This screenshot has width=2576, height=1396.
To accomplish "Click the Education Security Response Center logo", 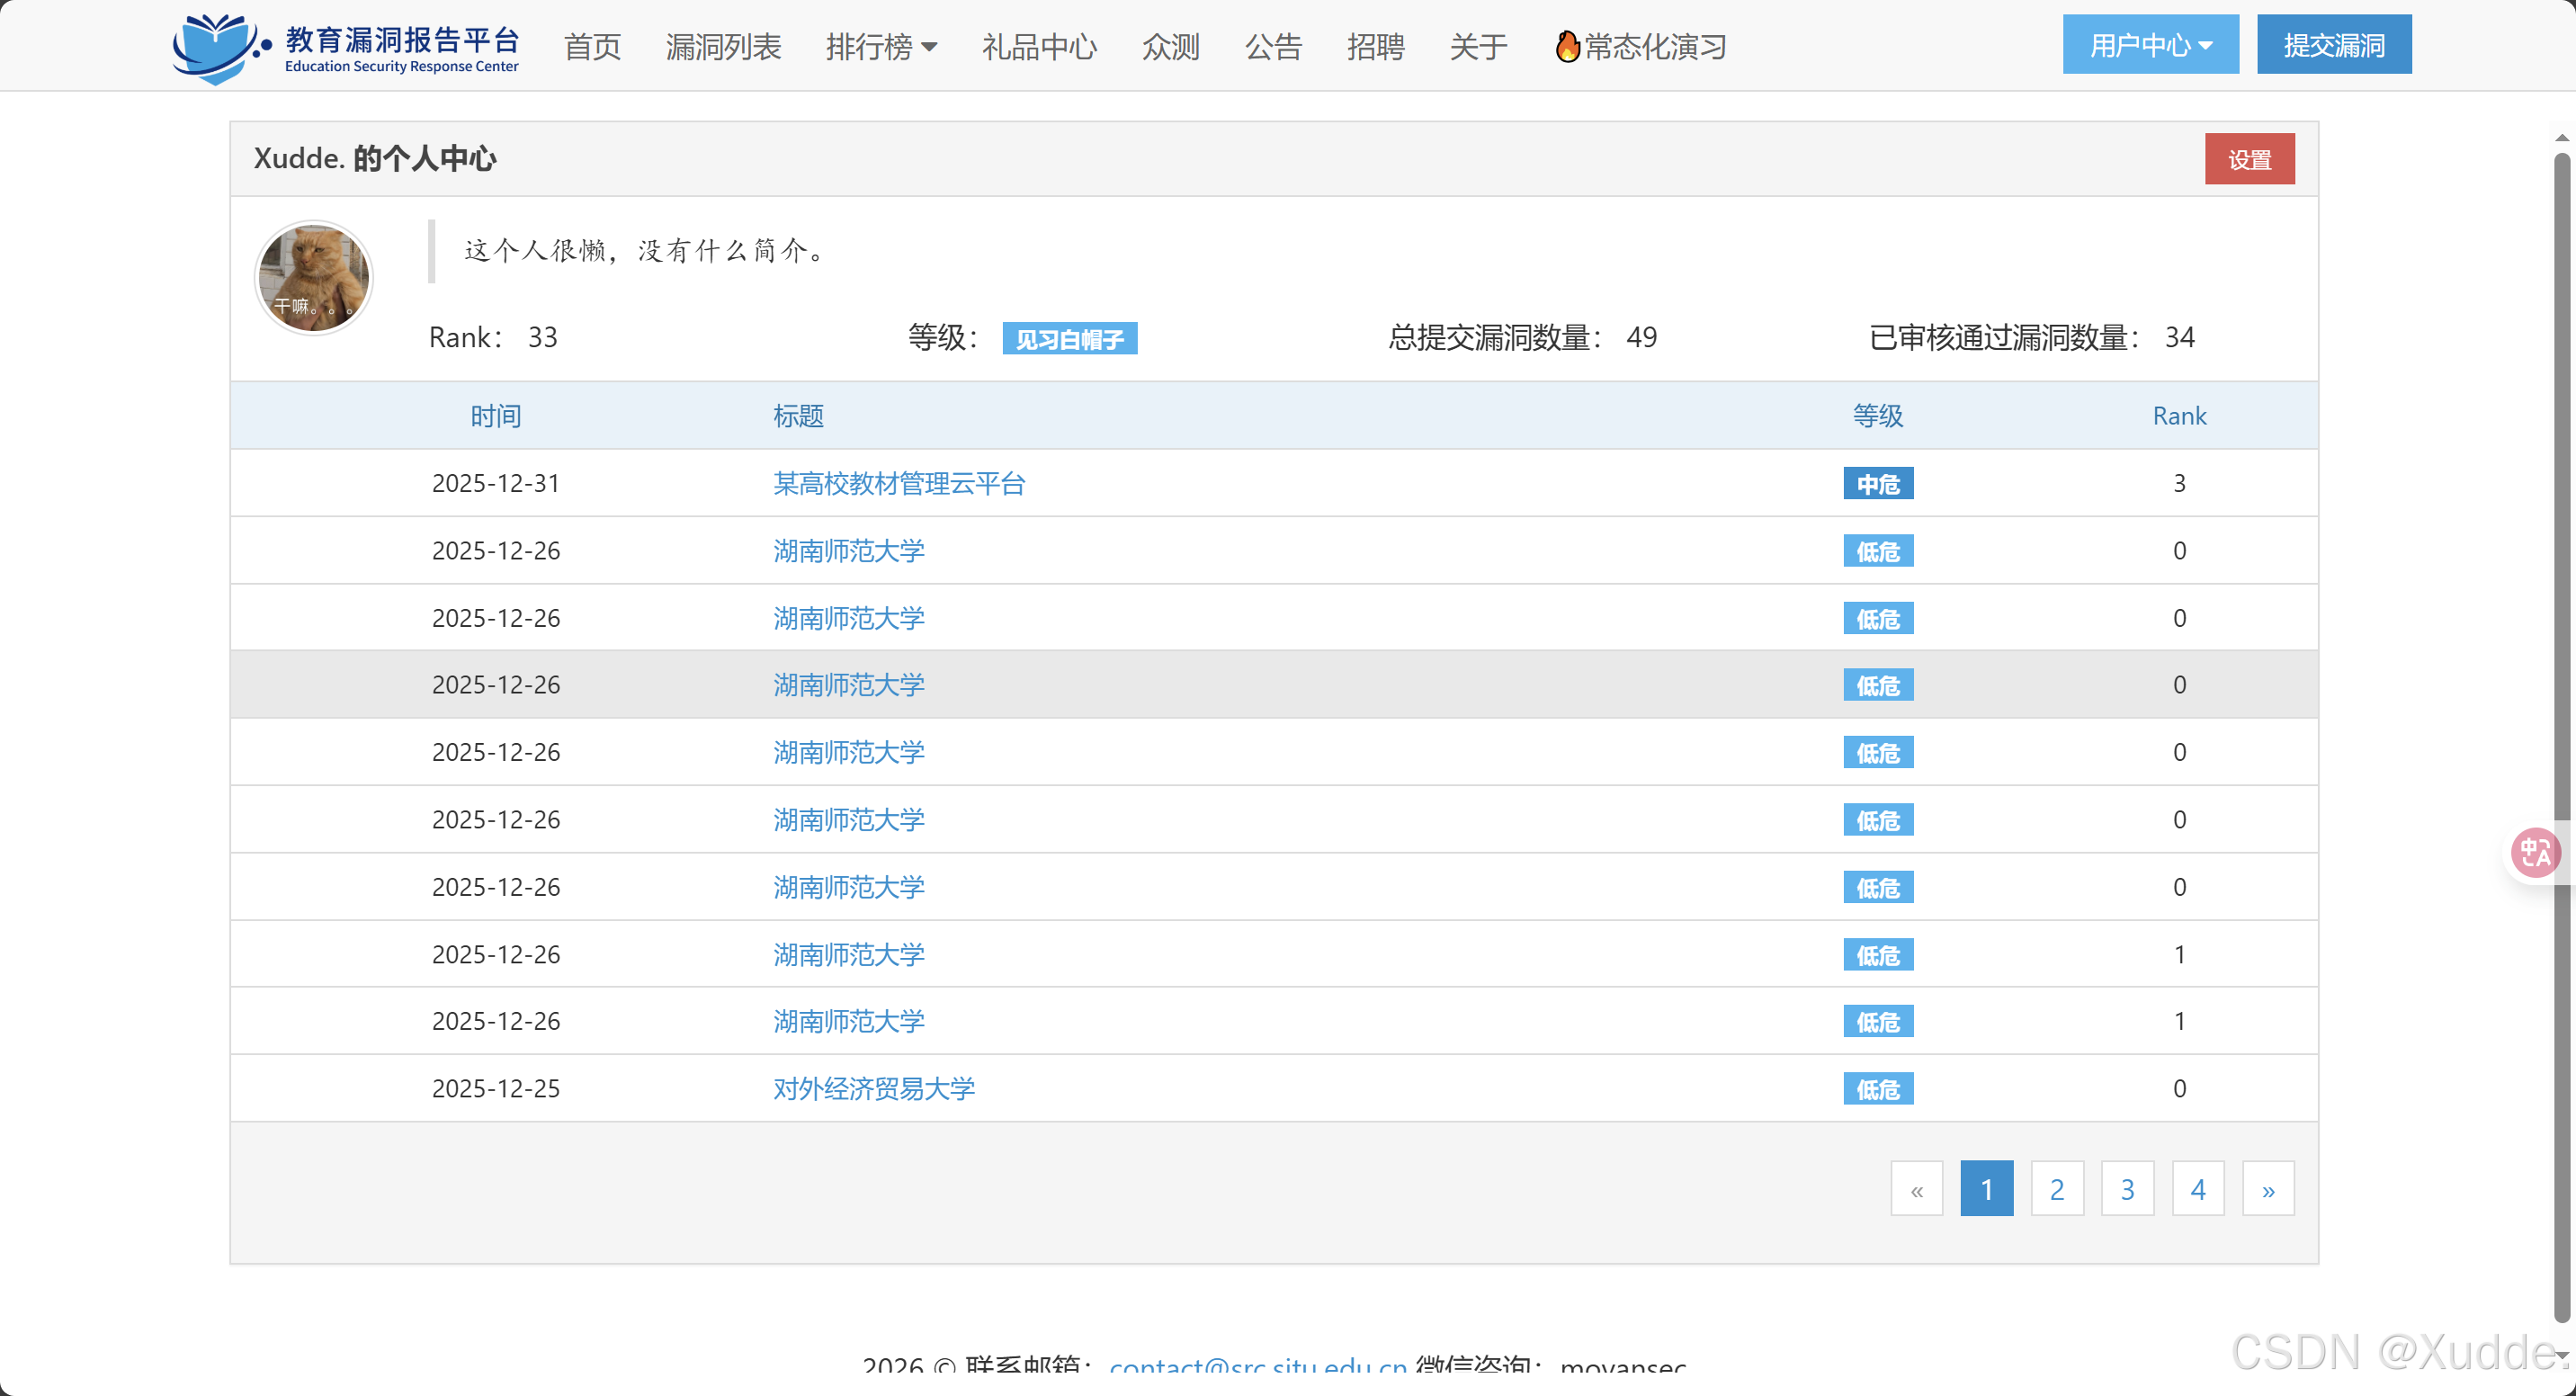I will pyautogui.click(x=345, y=47).
